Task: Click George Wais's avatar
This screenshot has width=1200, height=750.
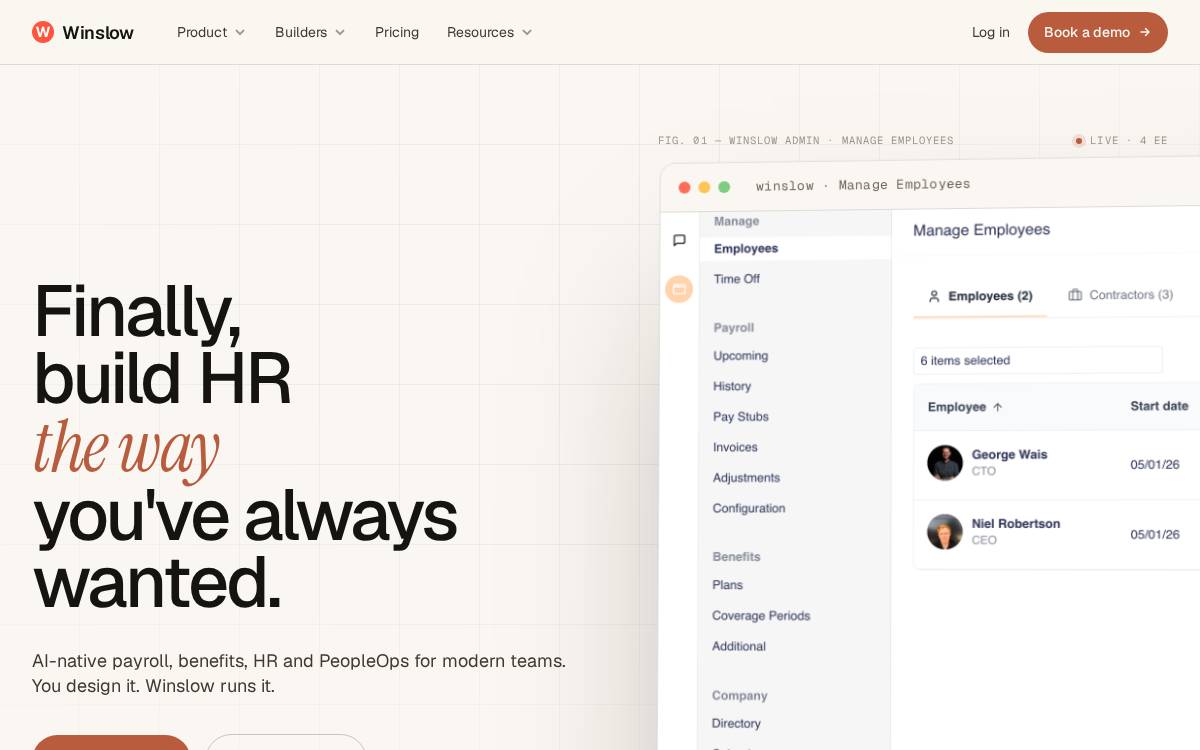Action: coord(945,463)
